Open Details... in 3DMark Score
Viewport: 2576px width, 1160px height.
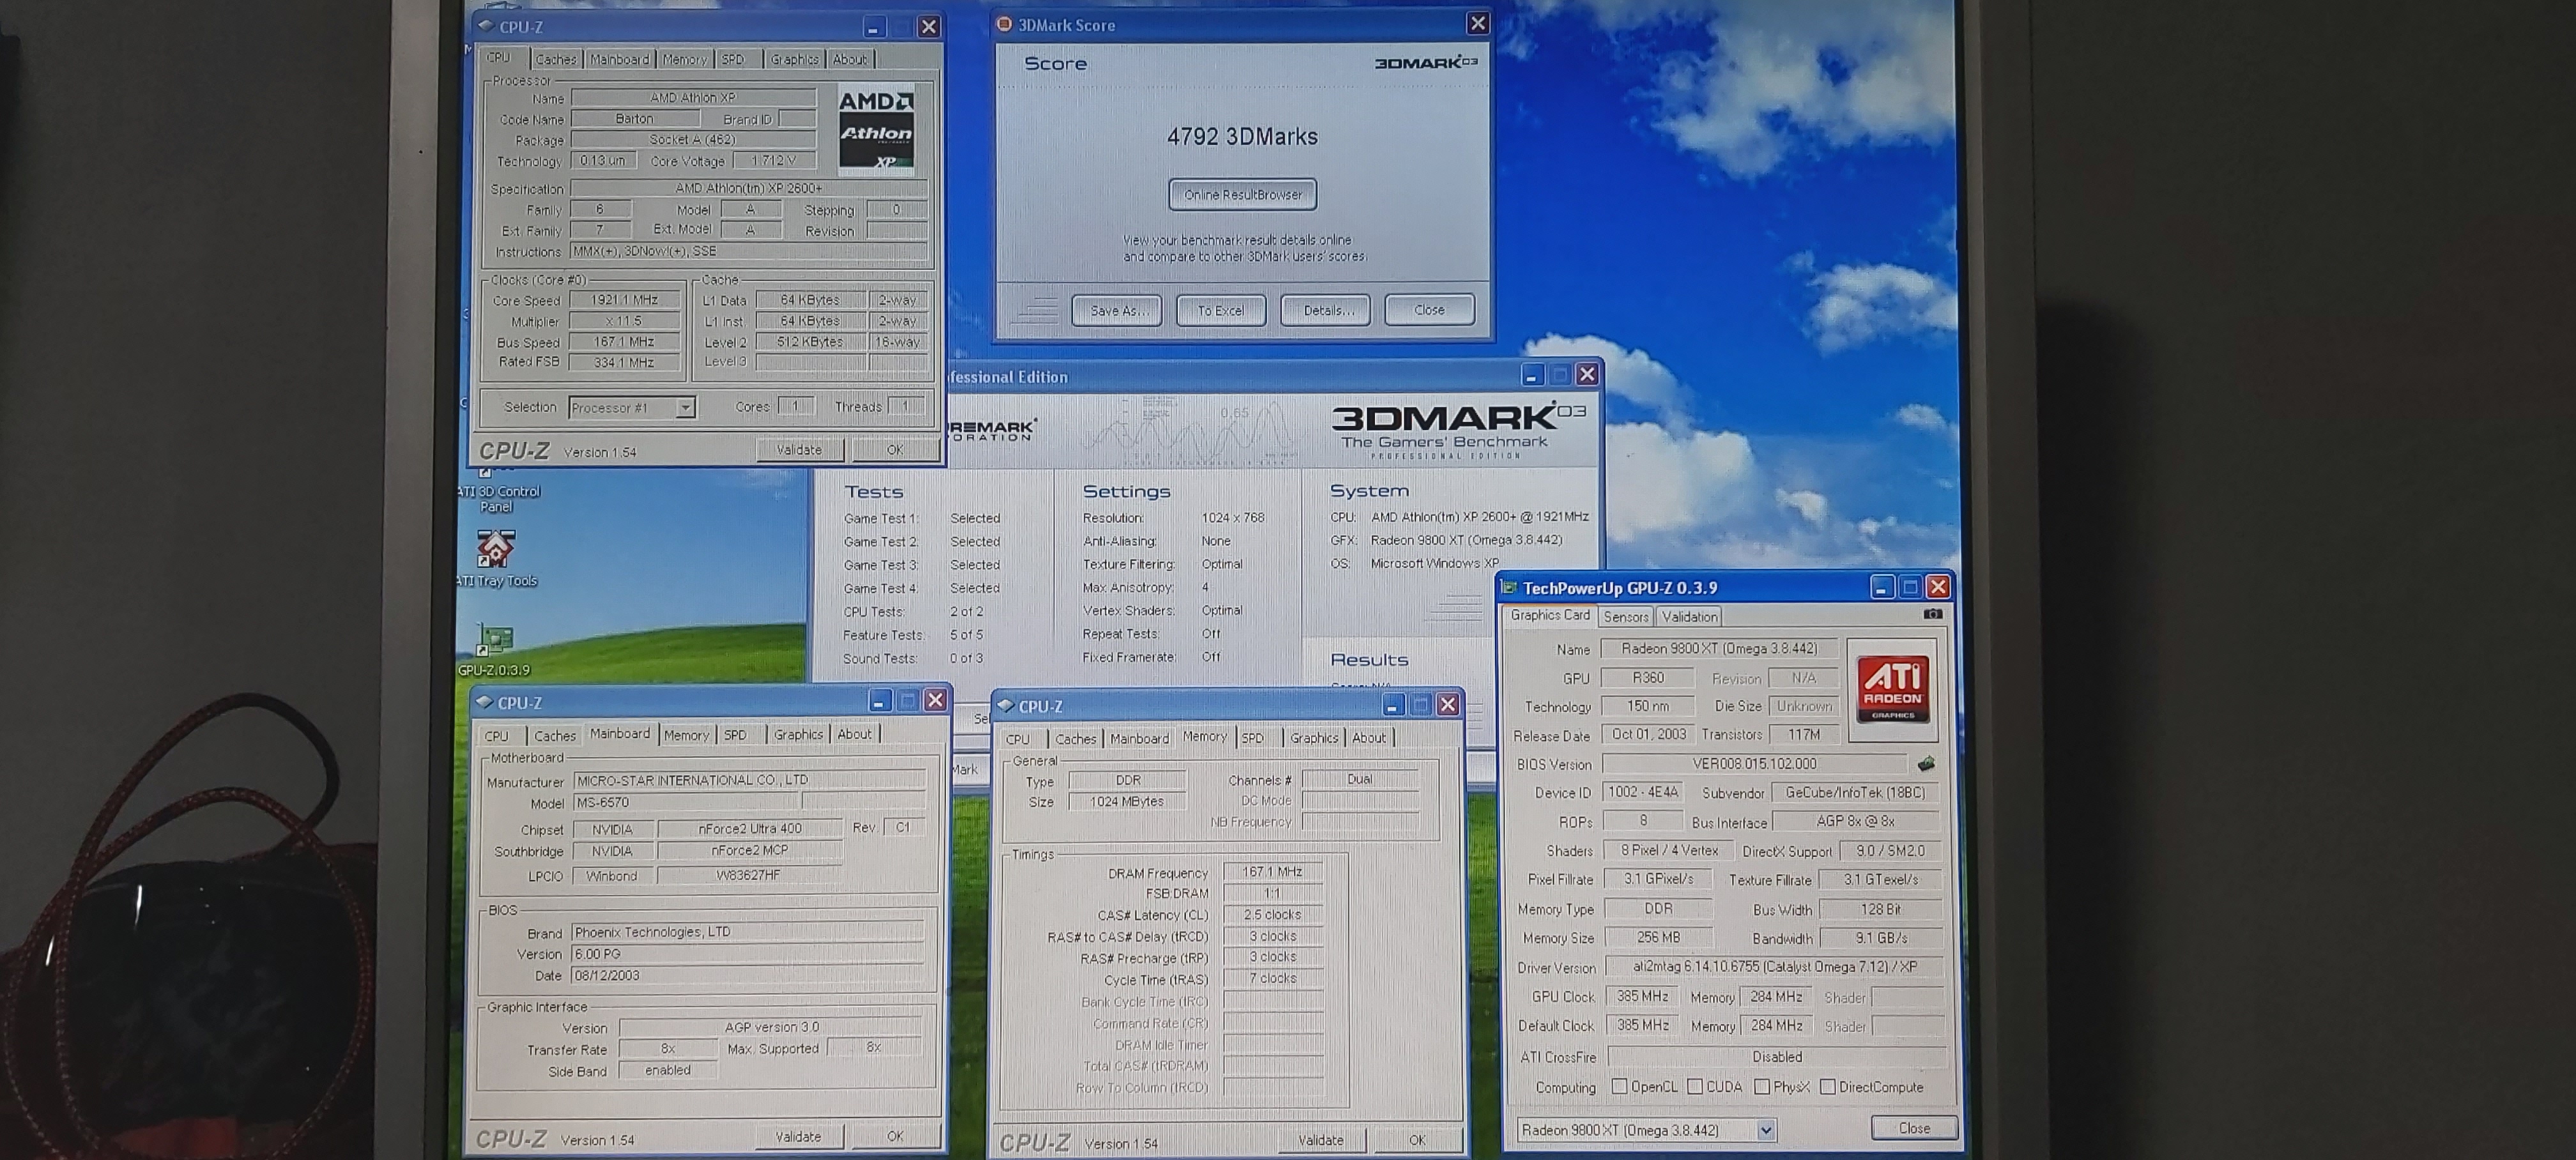pyautogui.click(x=1326, y=310)
